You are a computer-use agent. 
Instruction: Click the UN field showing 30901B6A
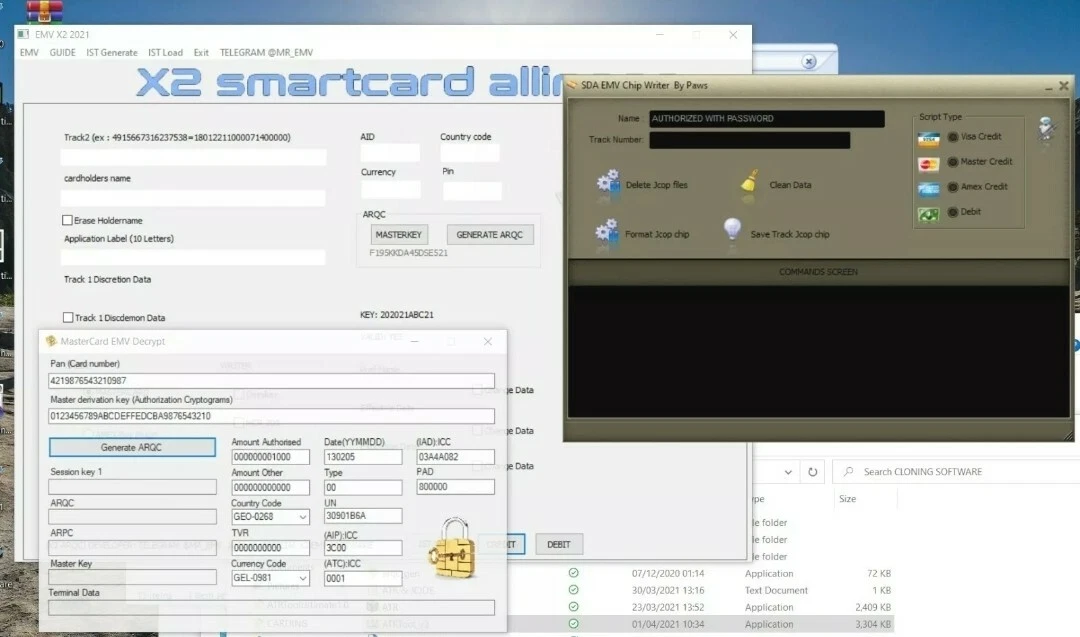click(x=363, y=516)
